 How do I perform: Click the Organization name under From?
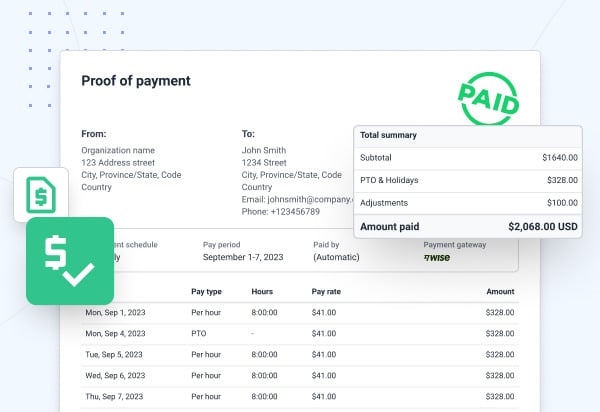pos(119,150)
